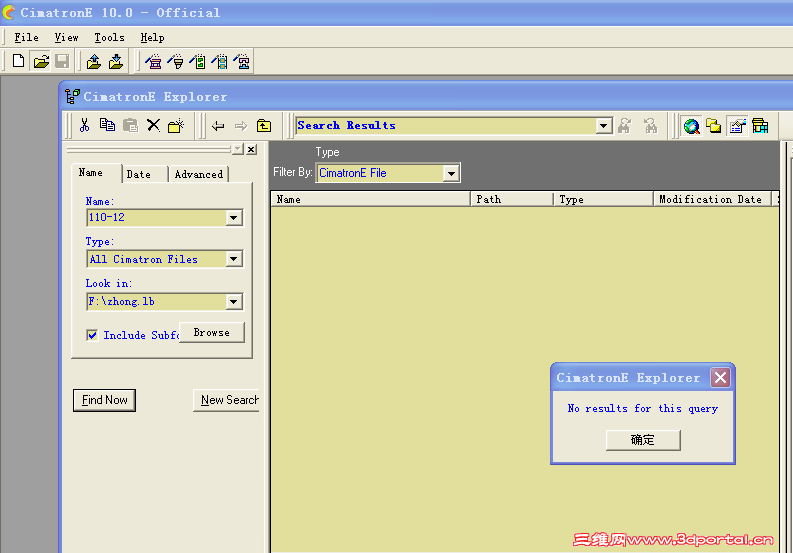Toggle the Include Subfolders checkbox

[92, 335]
